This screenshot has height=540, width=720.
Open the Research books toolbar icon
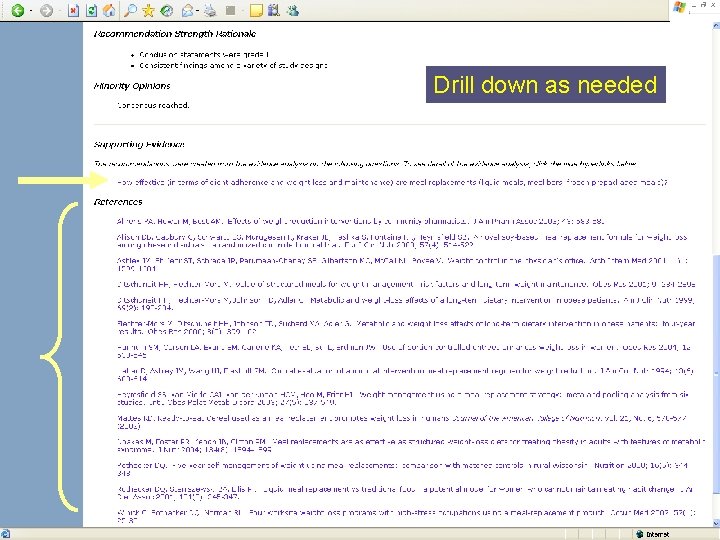pos(274,10)
